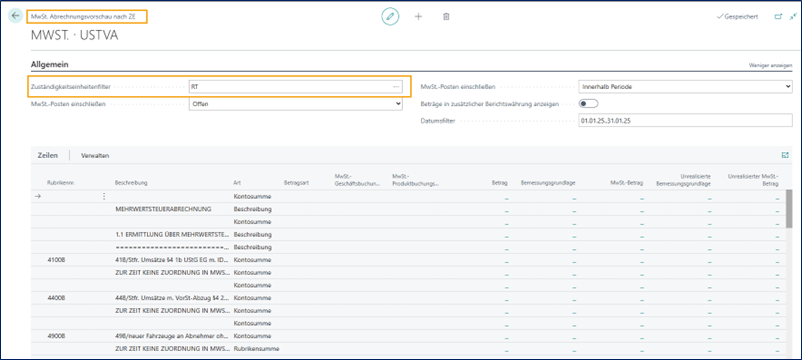Click the MWST. · USTVA page heading
This screenshot has height=360, width=802.
pos(75,36)
